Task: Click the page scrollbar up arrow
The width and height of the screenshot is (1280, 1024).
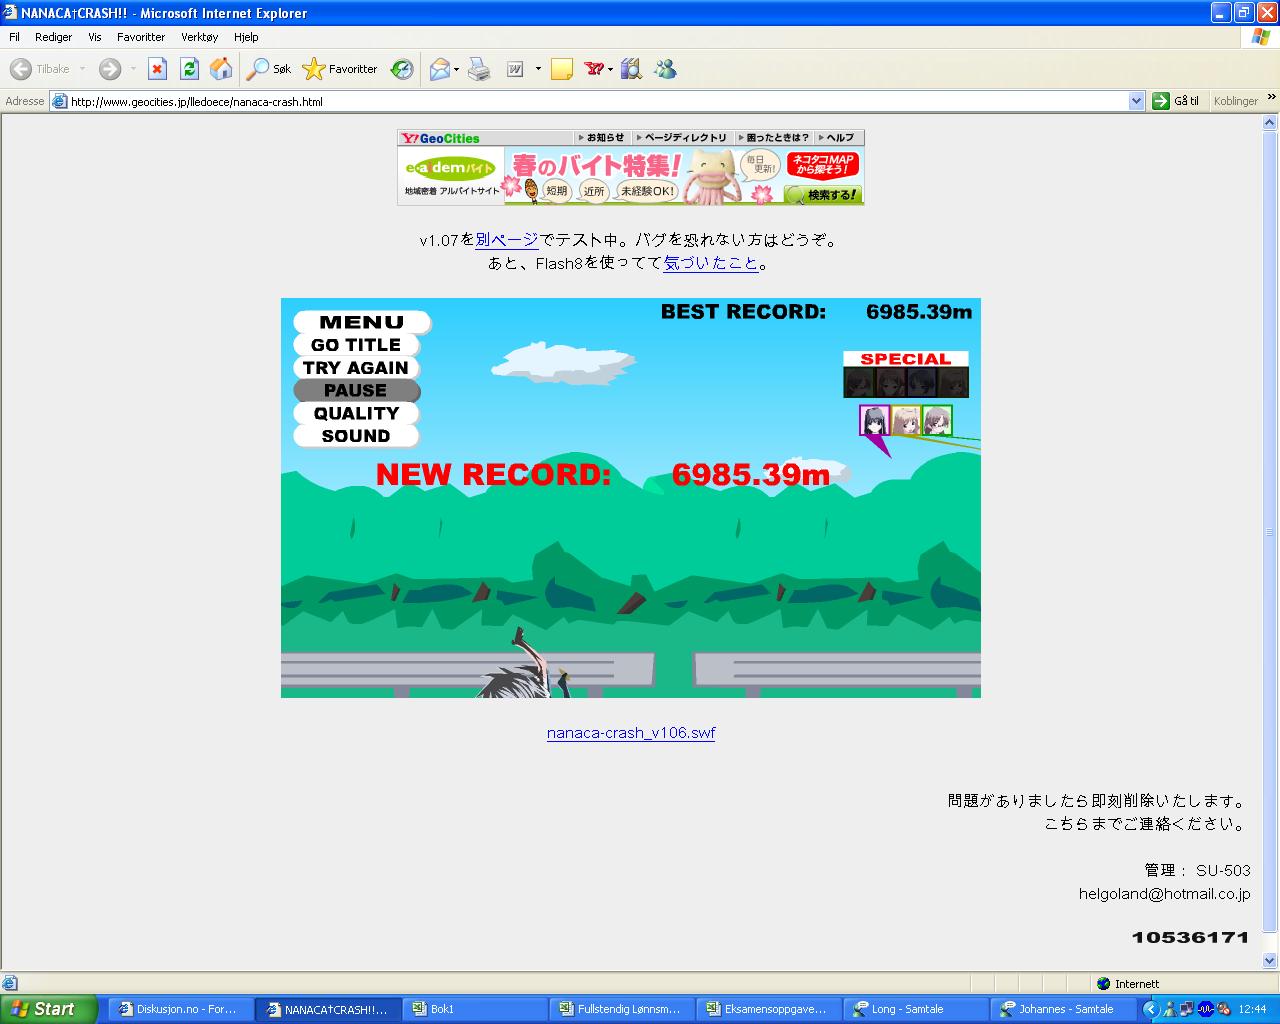Action: 1271,123
